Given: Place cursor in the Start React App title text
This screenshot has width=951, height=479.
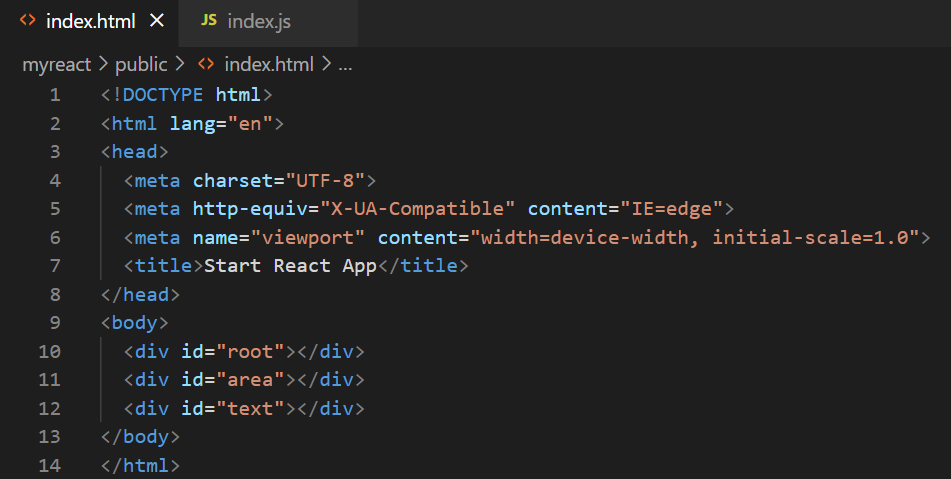Looking at the screenshot, I should pos(291,266).
